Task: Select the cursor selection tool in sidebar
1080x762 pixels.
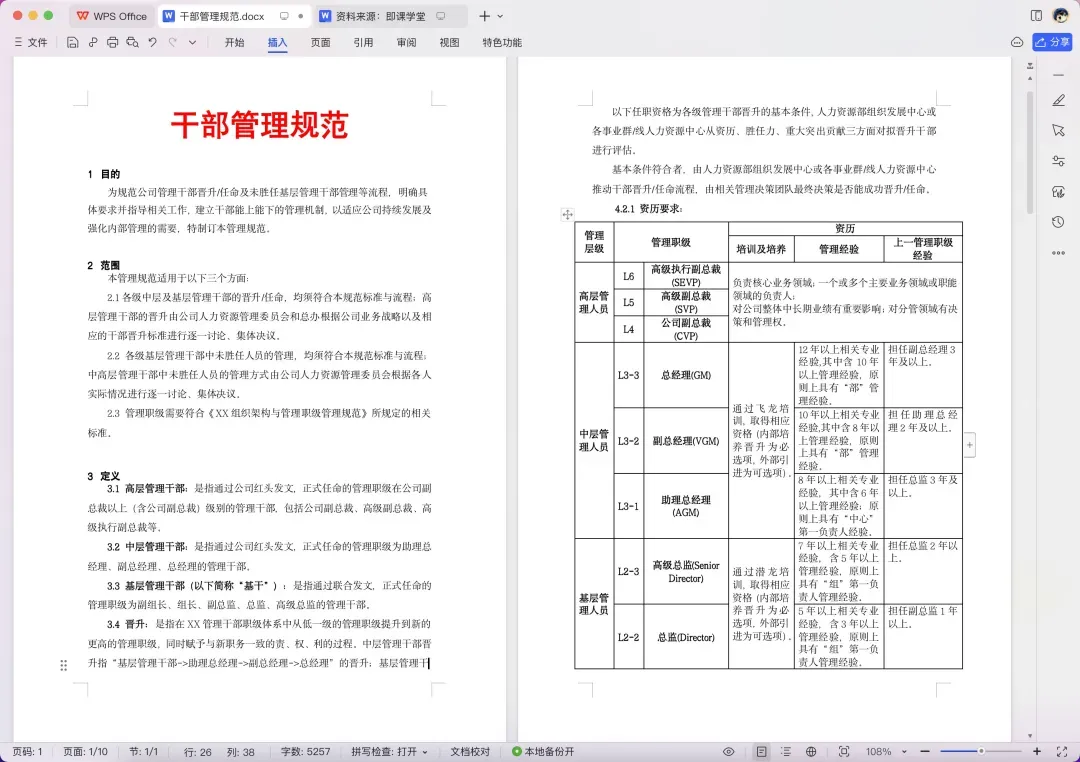Action: (x=1059, y=130)
